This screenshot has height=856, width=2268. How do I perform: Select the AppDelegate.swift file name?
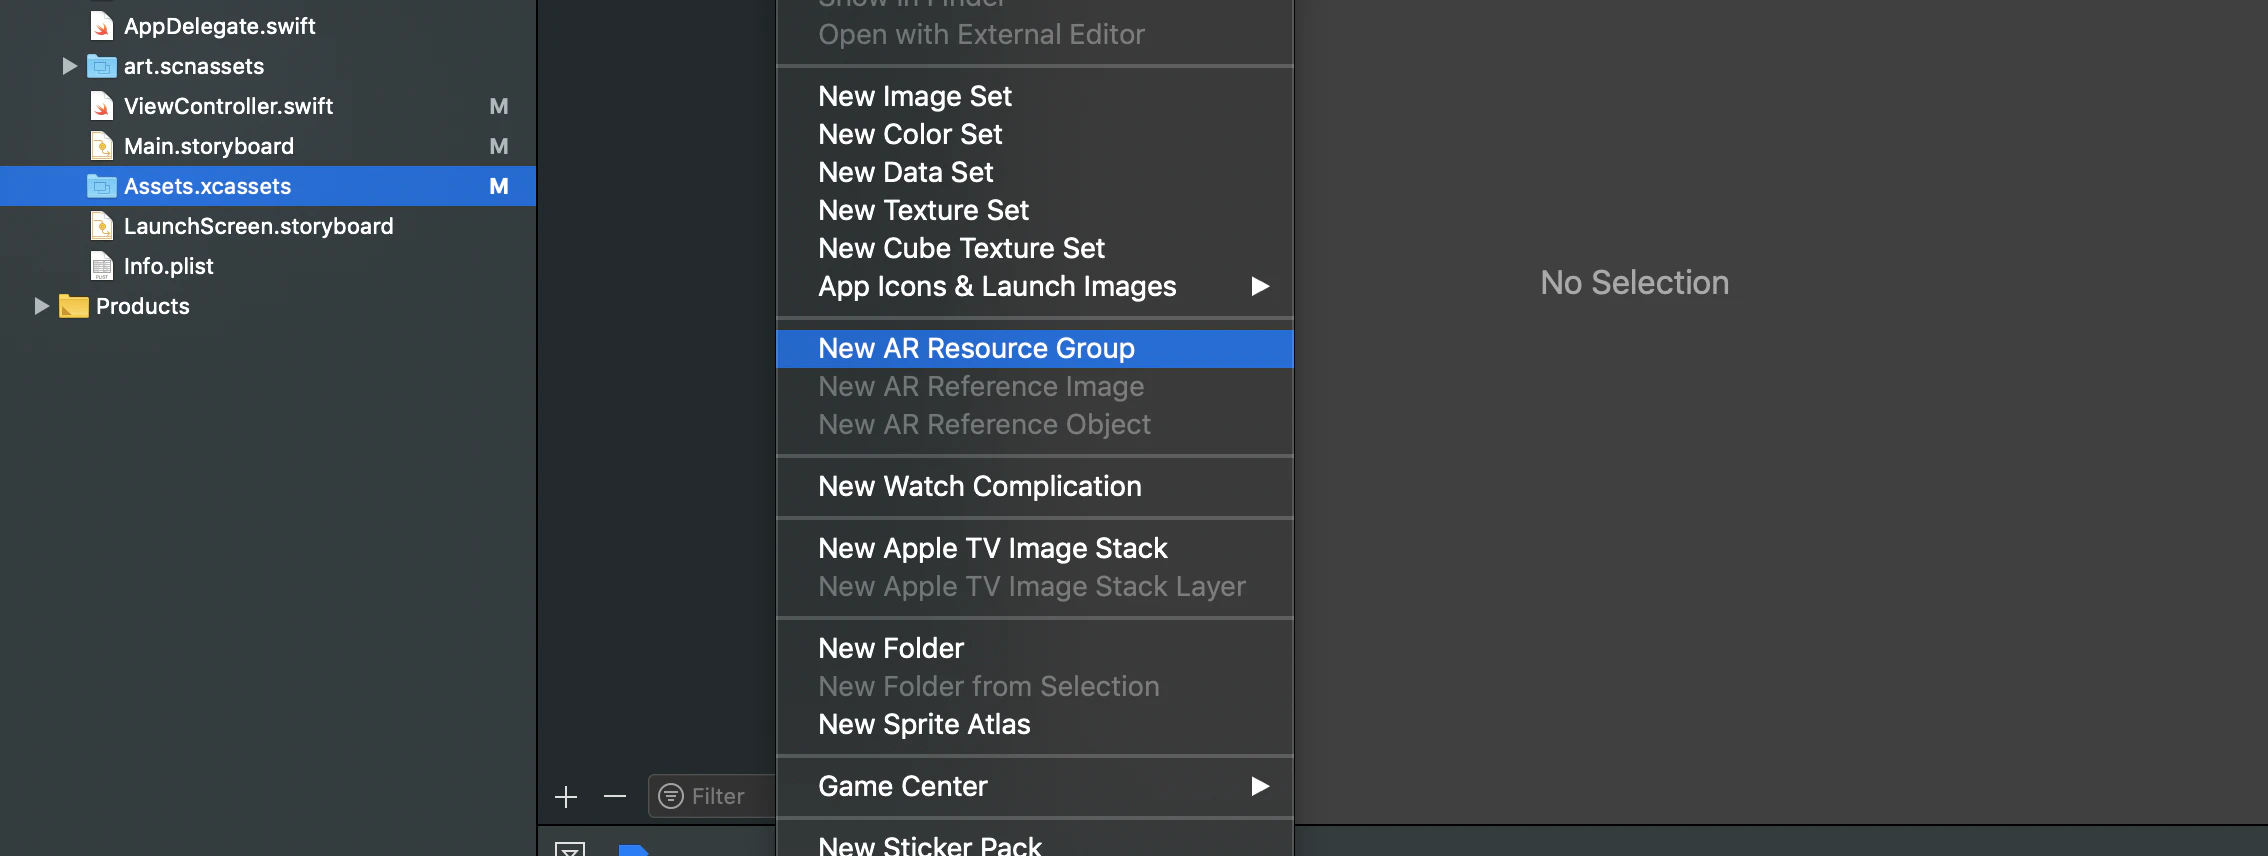(219, 26)
